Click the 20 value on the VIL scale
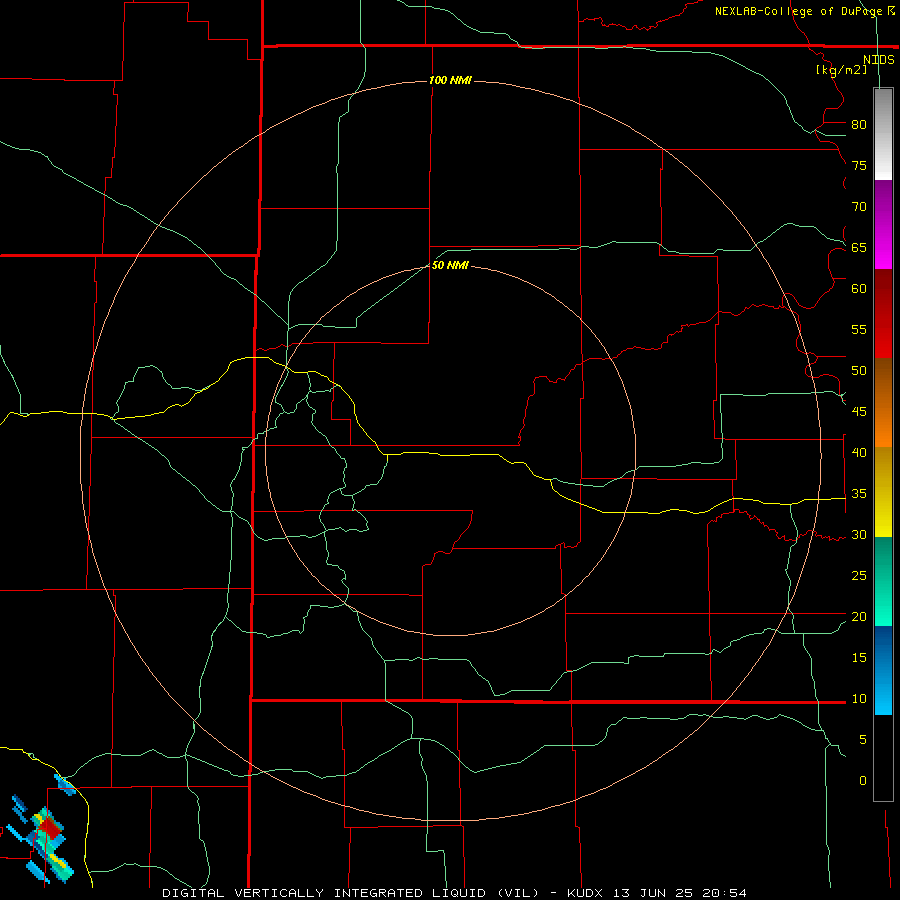Viewport: 900px width, 900px height. tap(859, 616)
